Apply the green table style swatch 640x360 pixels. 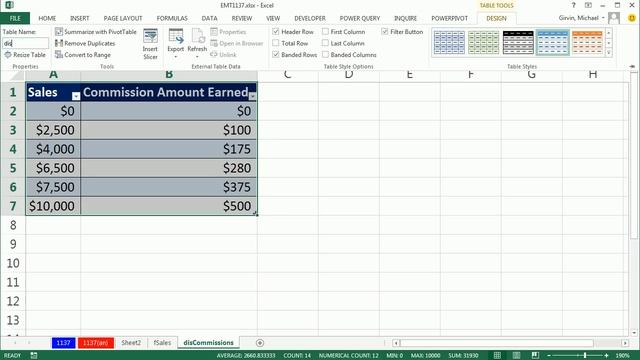click(x=484, y=42)
